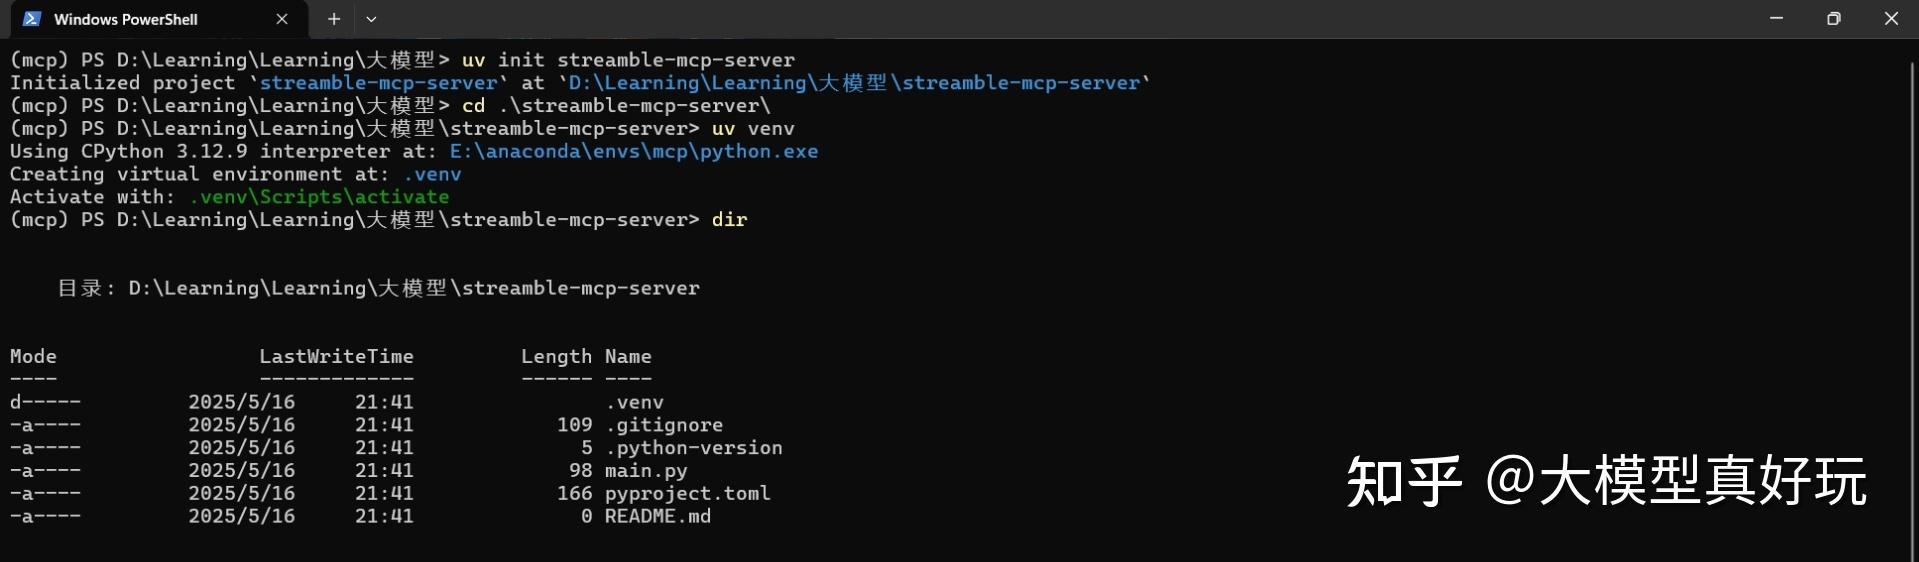This screenshot has height=562, width=1919.
Task: Click the PowerShell icon in the tab
Action: click(x=32, y=19)
